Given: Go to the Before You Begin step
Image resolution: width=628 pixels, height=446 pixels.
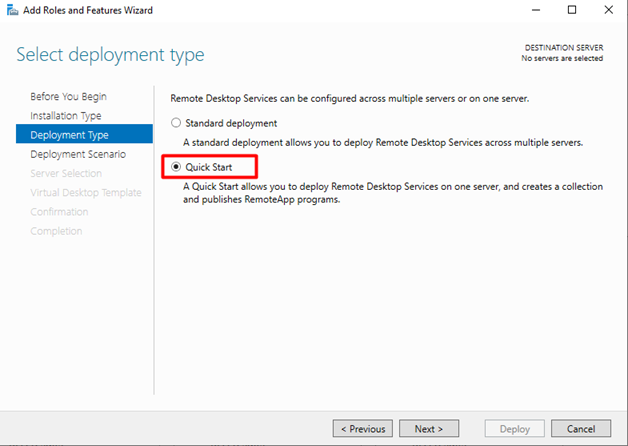Looking at the screenshot, I should pyautogui.click(x=68, y=96).
